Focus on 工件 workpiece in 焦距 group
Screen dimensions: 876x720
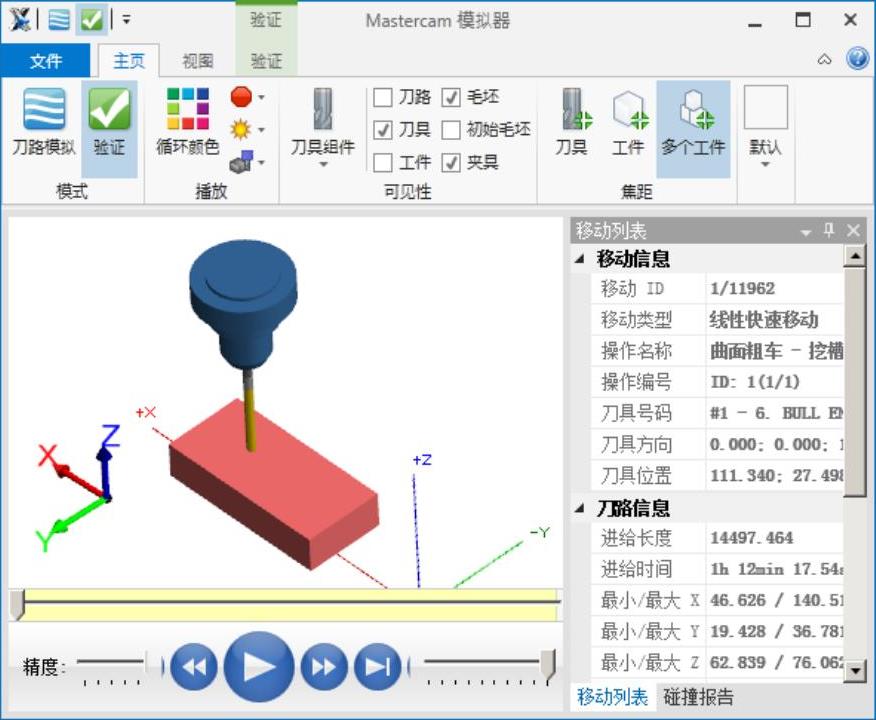[629, 122]
